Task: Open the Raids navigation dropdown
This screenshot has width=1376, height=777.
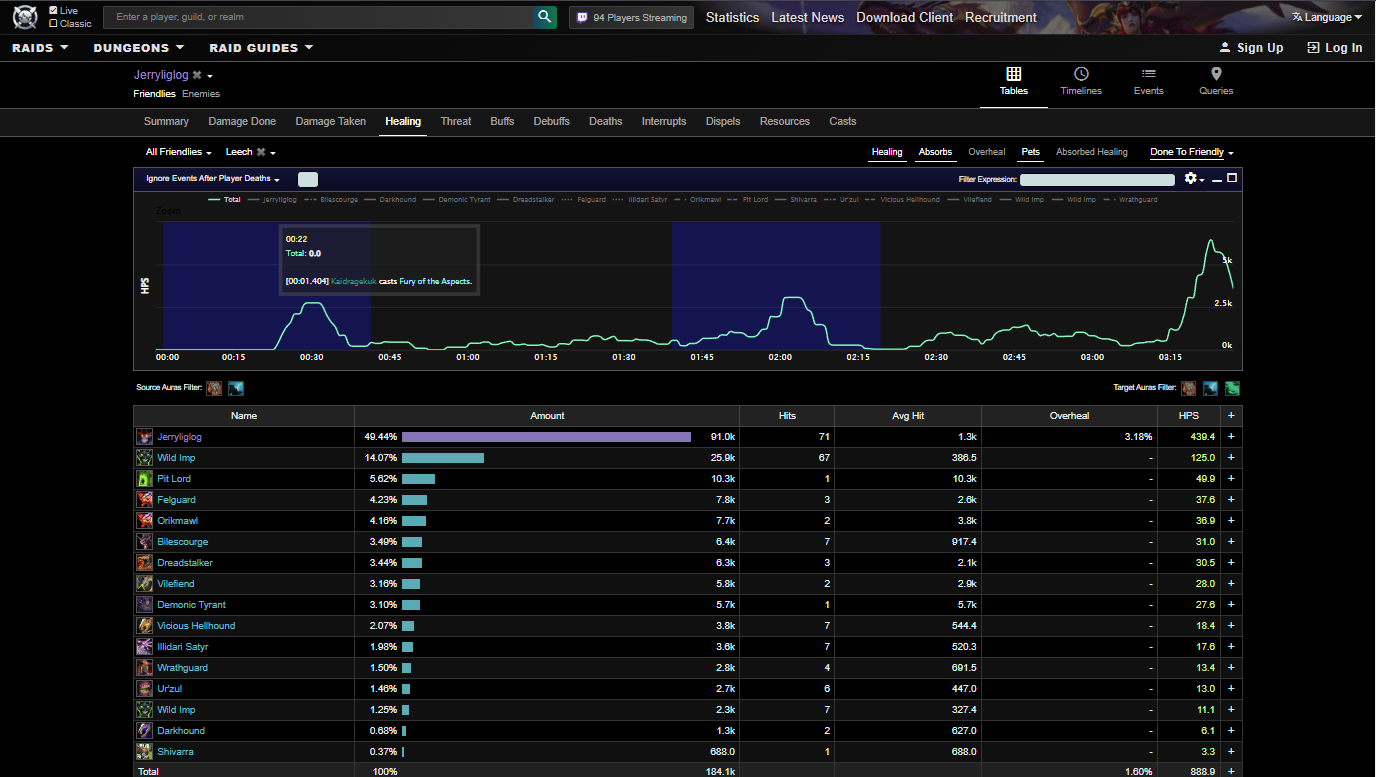Action: [40, 47]
